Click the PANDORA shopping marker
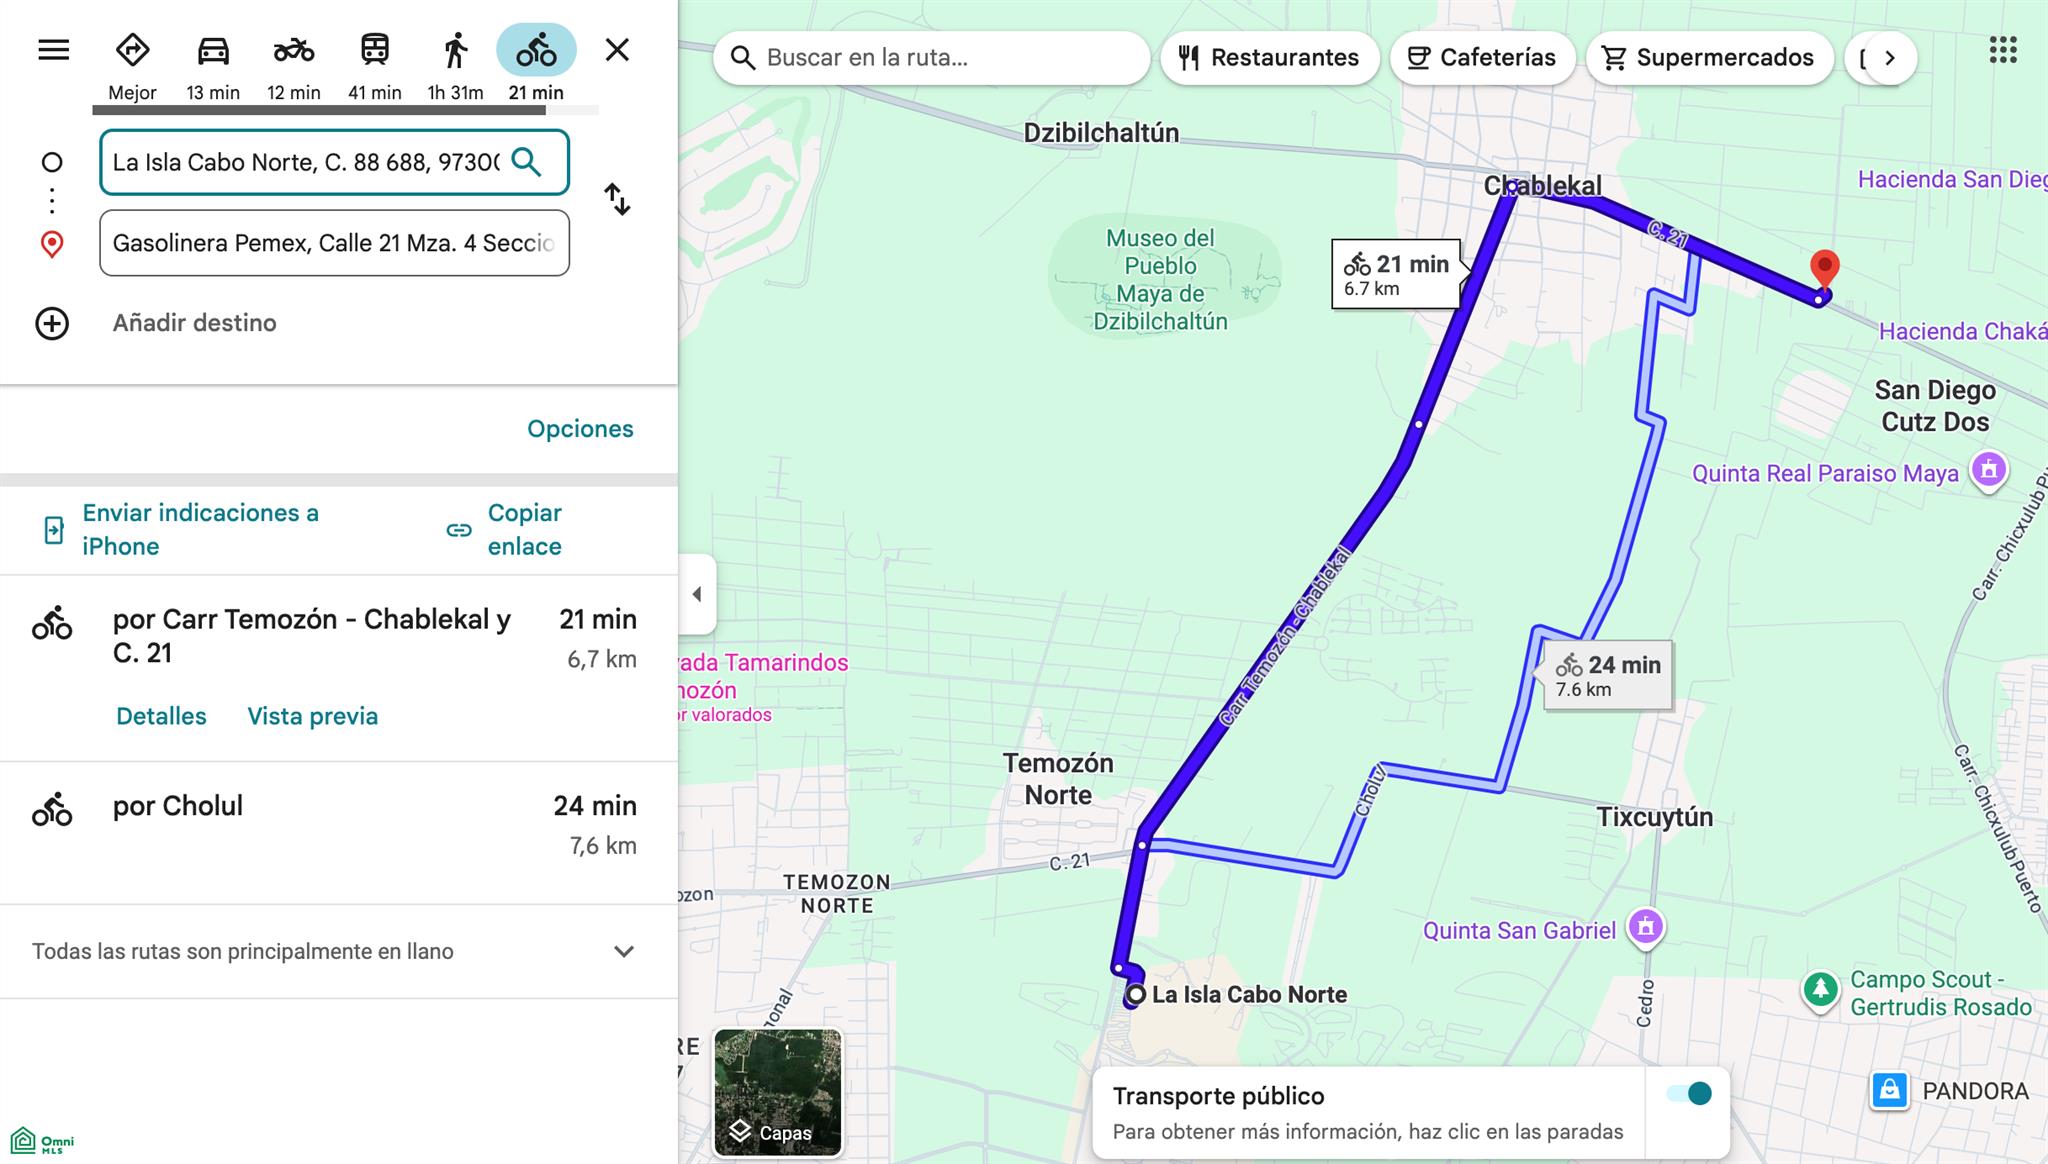 click(x=1889, y=1090)
